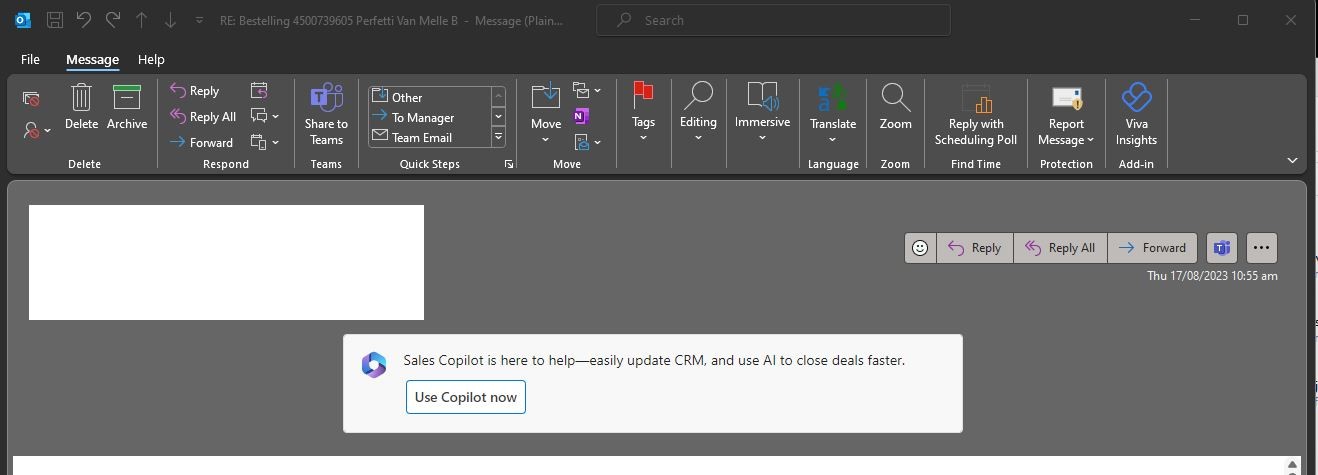1318x475 pixels.
Task: Click Reply All in the ribbon Respond group
Action: click(203, 117)
